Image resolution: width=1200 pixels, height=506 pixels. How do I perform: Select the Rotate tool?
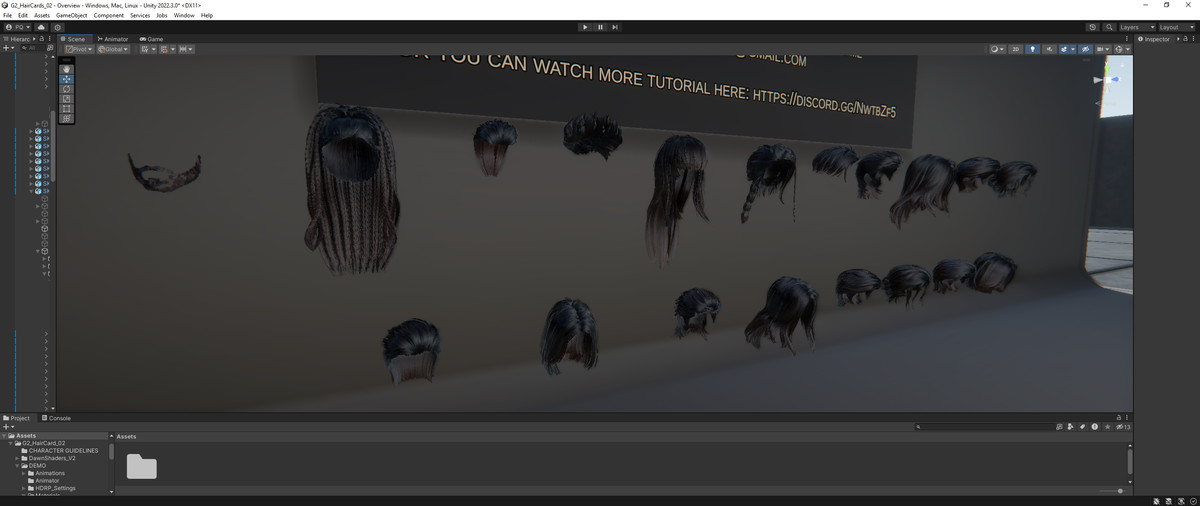coord(66,89)
